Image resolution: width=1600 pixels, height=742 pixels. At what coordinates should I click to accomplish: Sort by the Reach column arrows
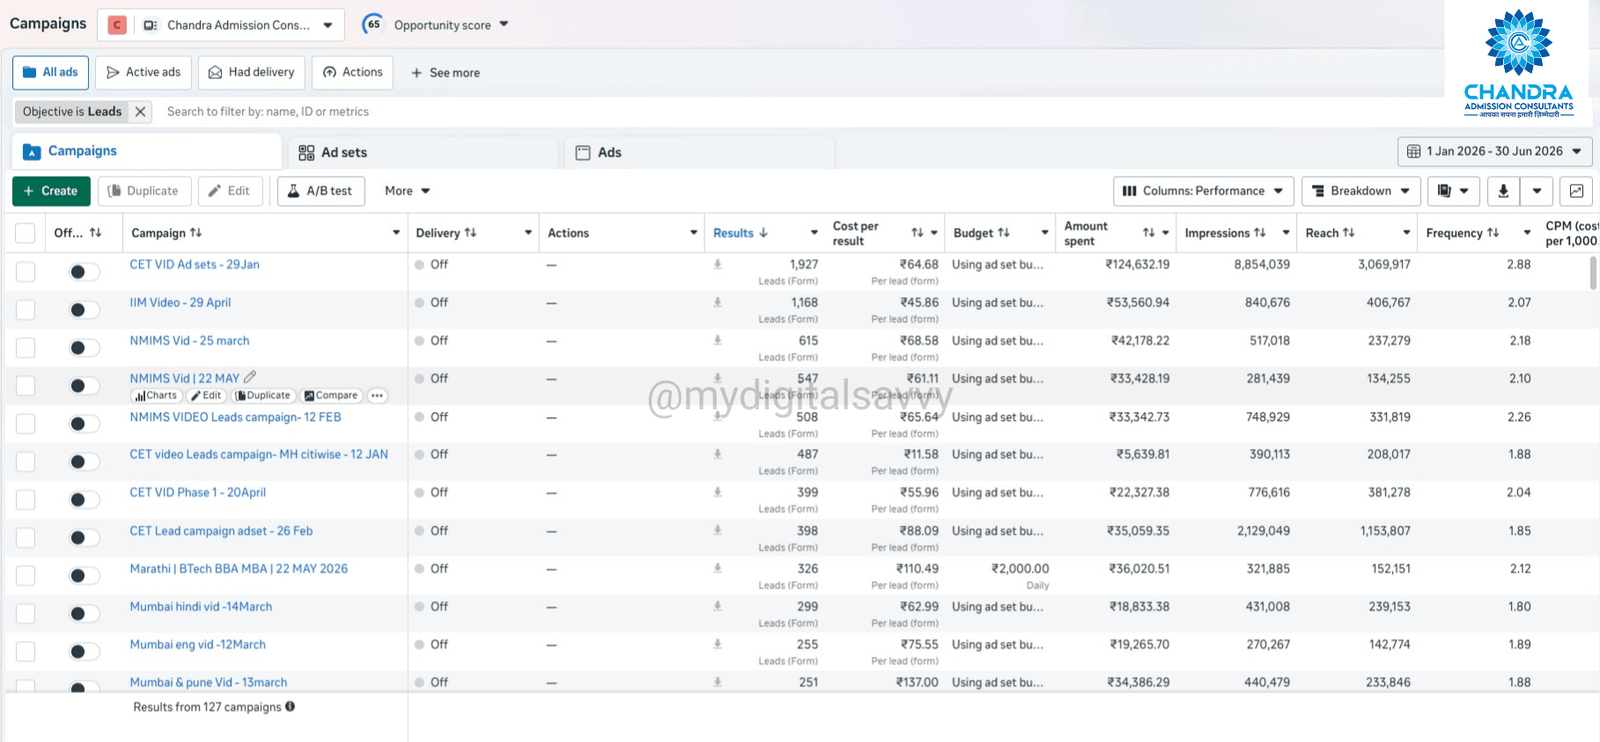(x=1349, y=233)
